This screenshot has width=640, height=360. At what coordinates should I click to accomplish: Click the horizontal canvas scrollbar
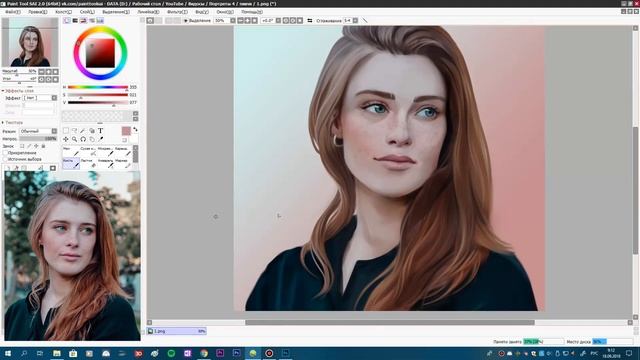point(390,322)
